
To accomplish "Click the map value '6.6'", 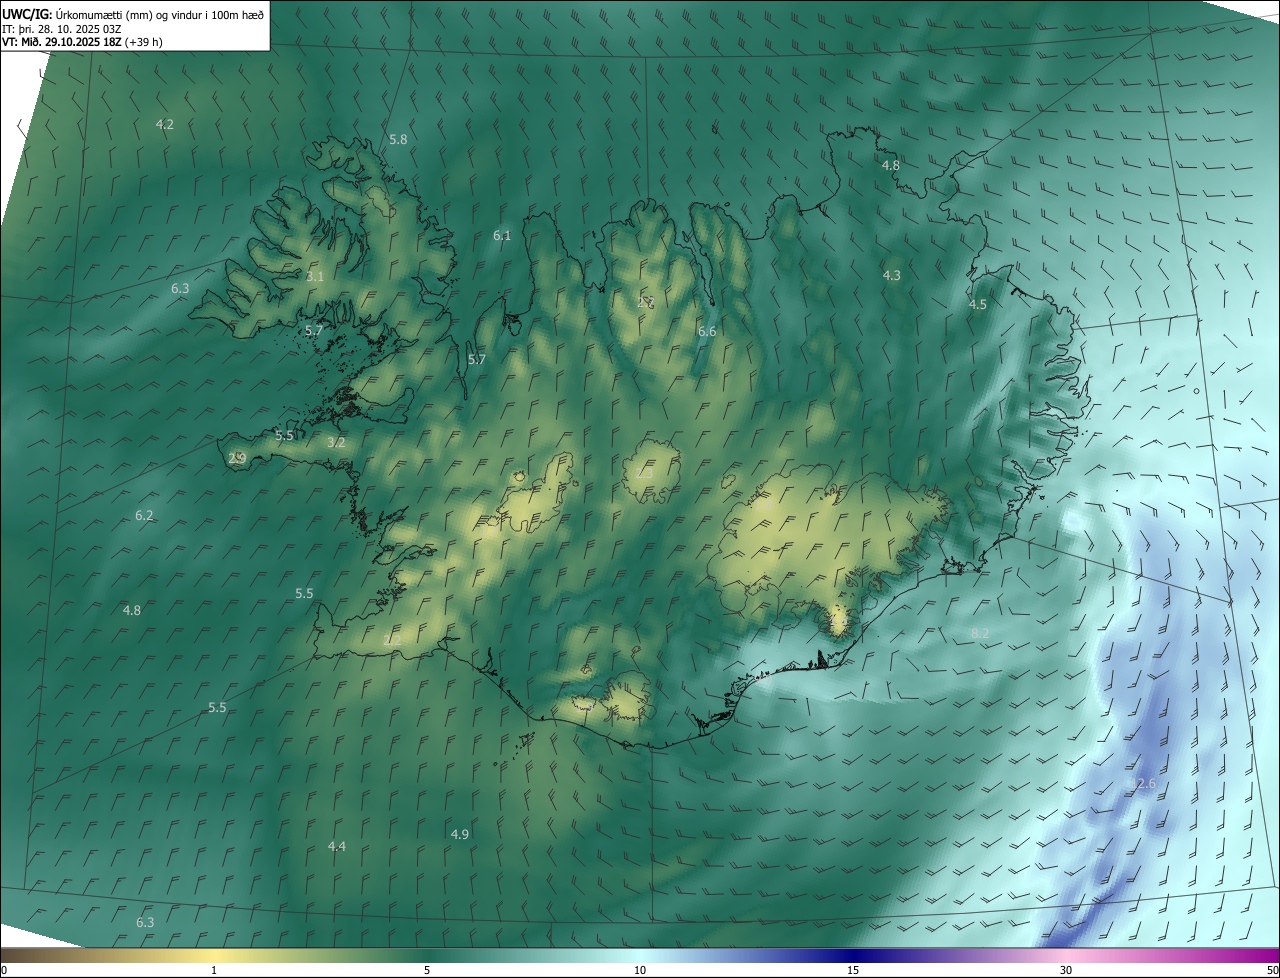I will click(x=707, y=332).
